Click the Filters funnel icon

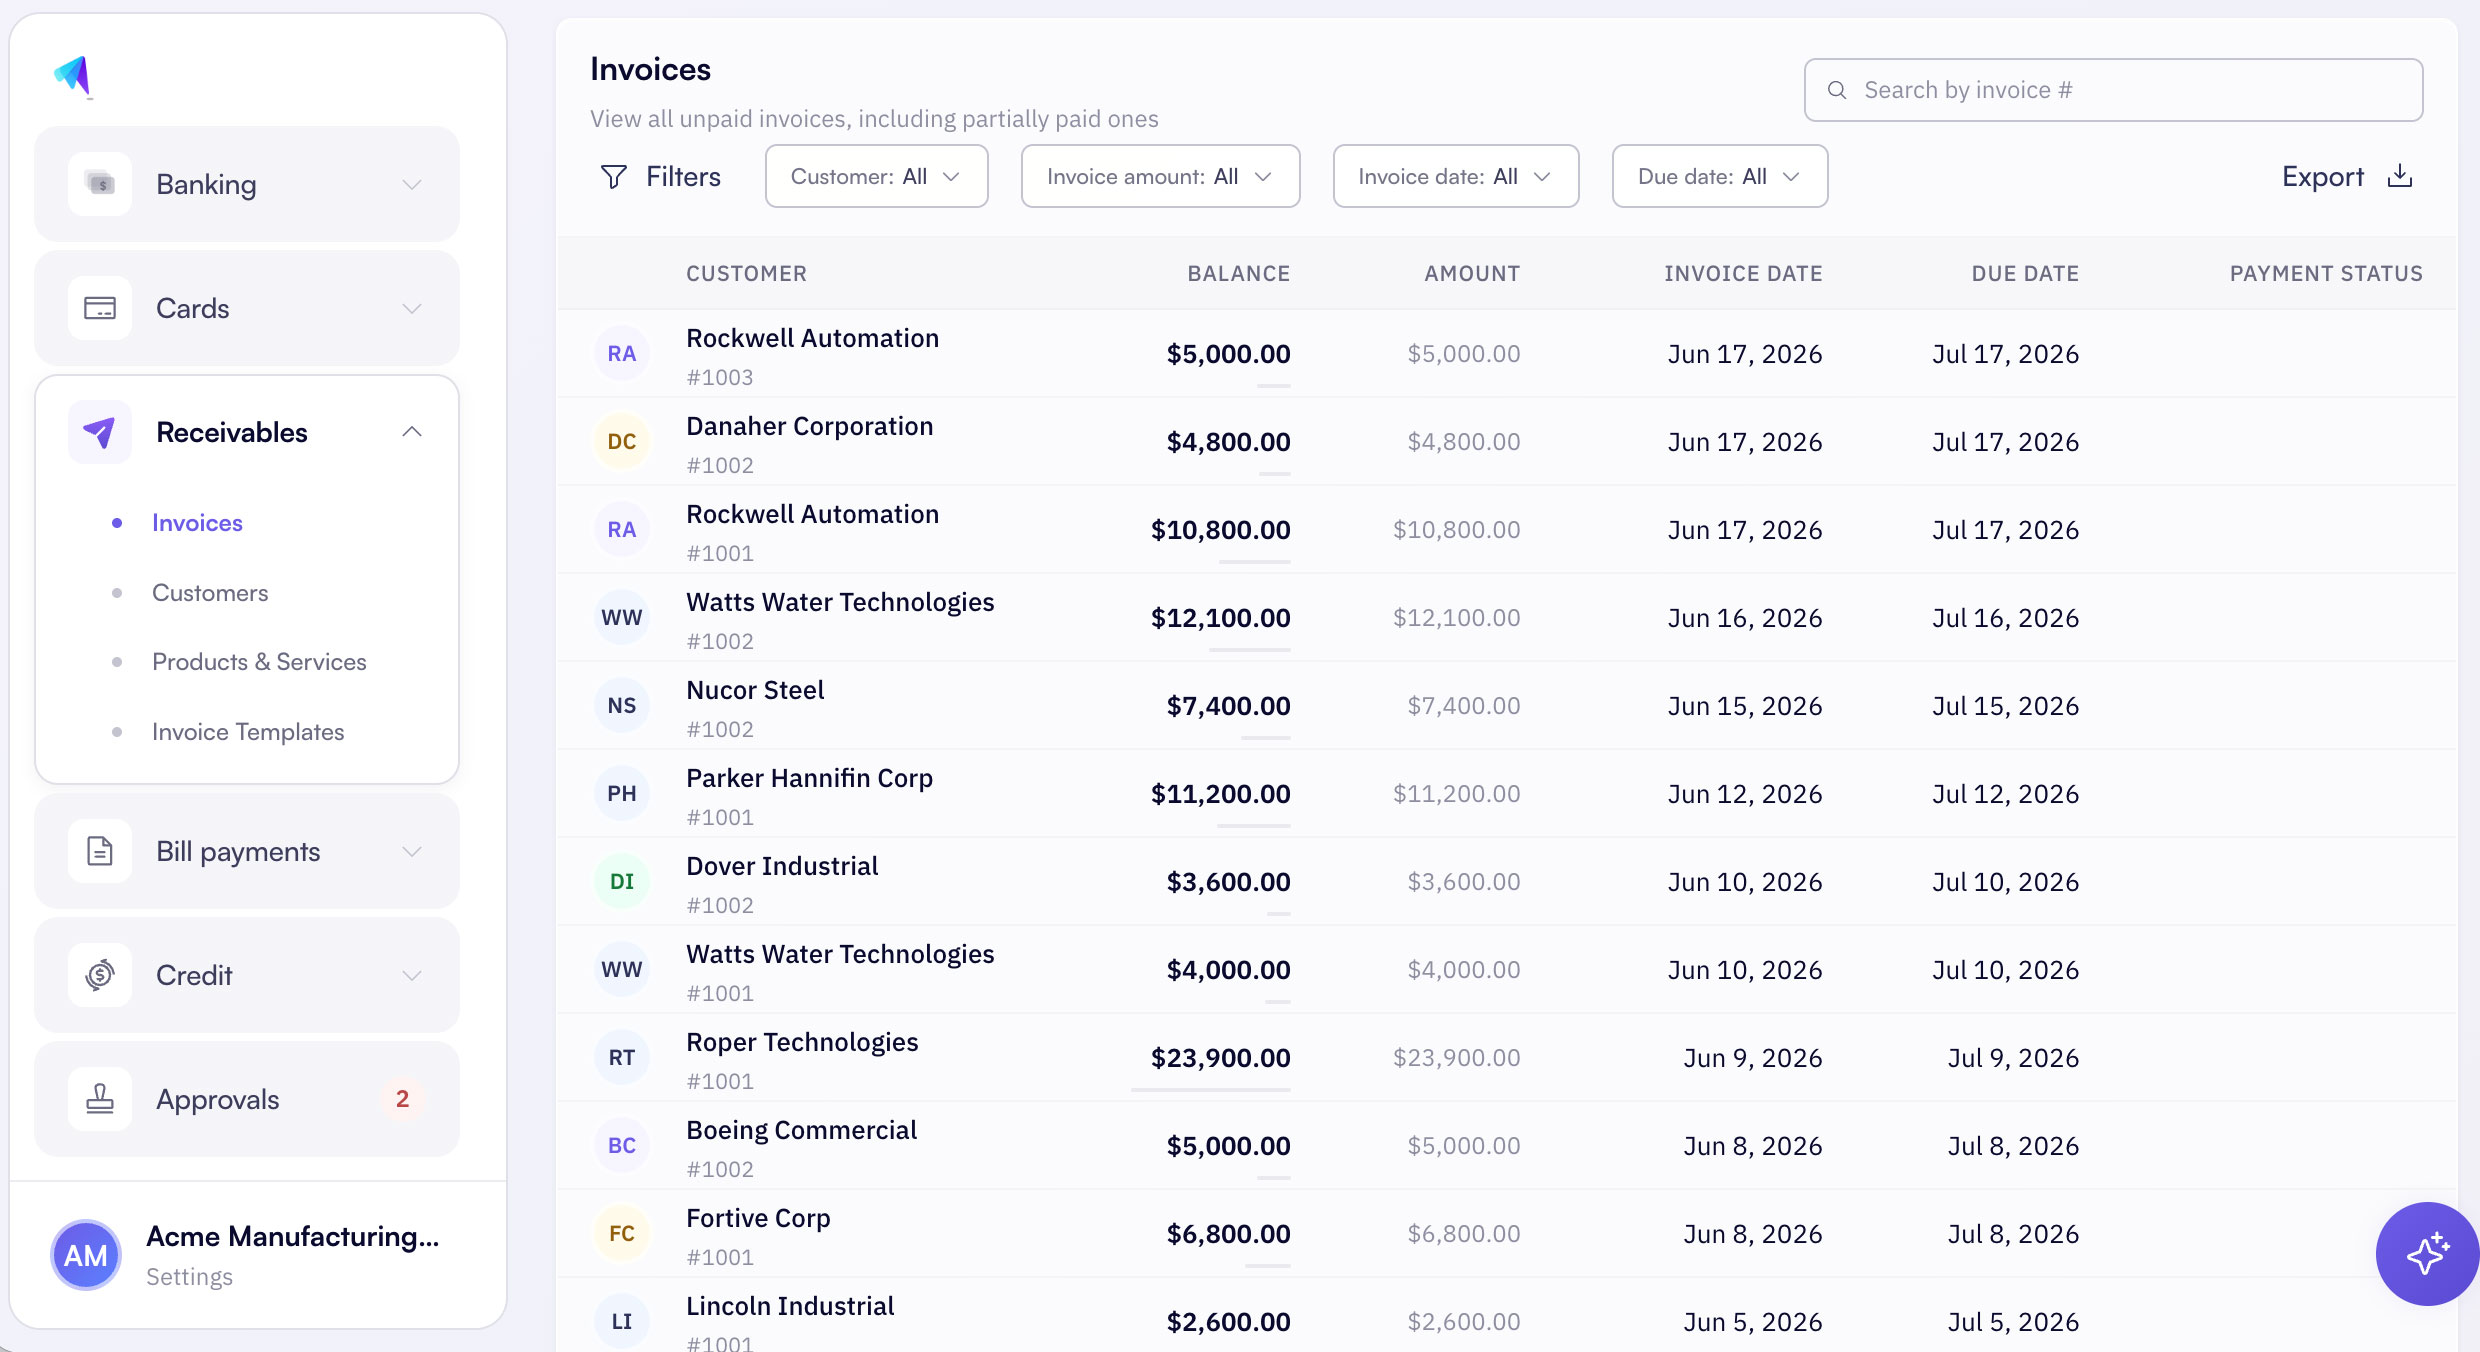click(614, 177)
